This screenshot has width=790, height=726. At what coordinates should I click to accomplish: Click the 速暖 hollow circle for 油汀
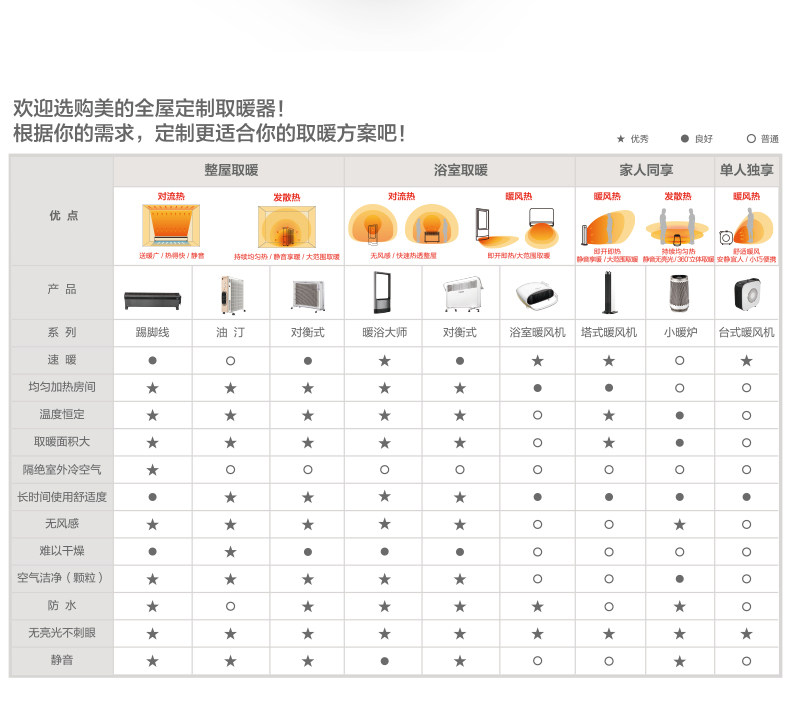pos(230,361)
